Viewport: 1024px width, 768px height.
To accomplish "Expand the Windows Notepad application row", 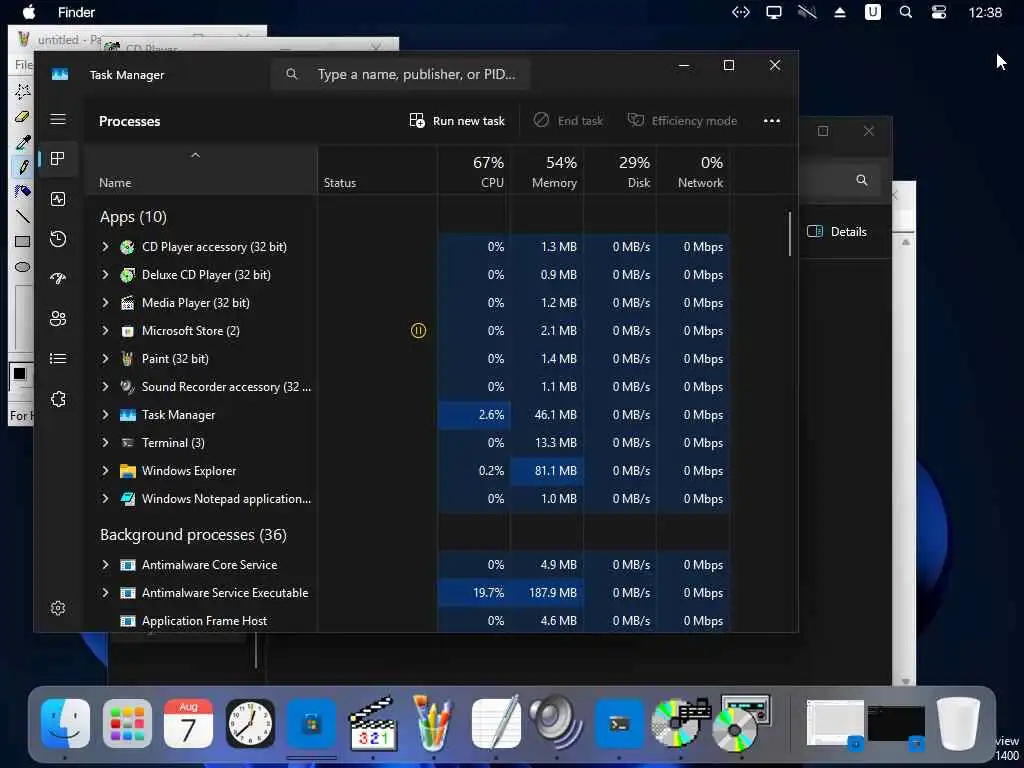I will click(x=105, y=499).
